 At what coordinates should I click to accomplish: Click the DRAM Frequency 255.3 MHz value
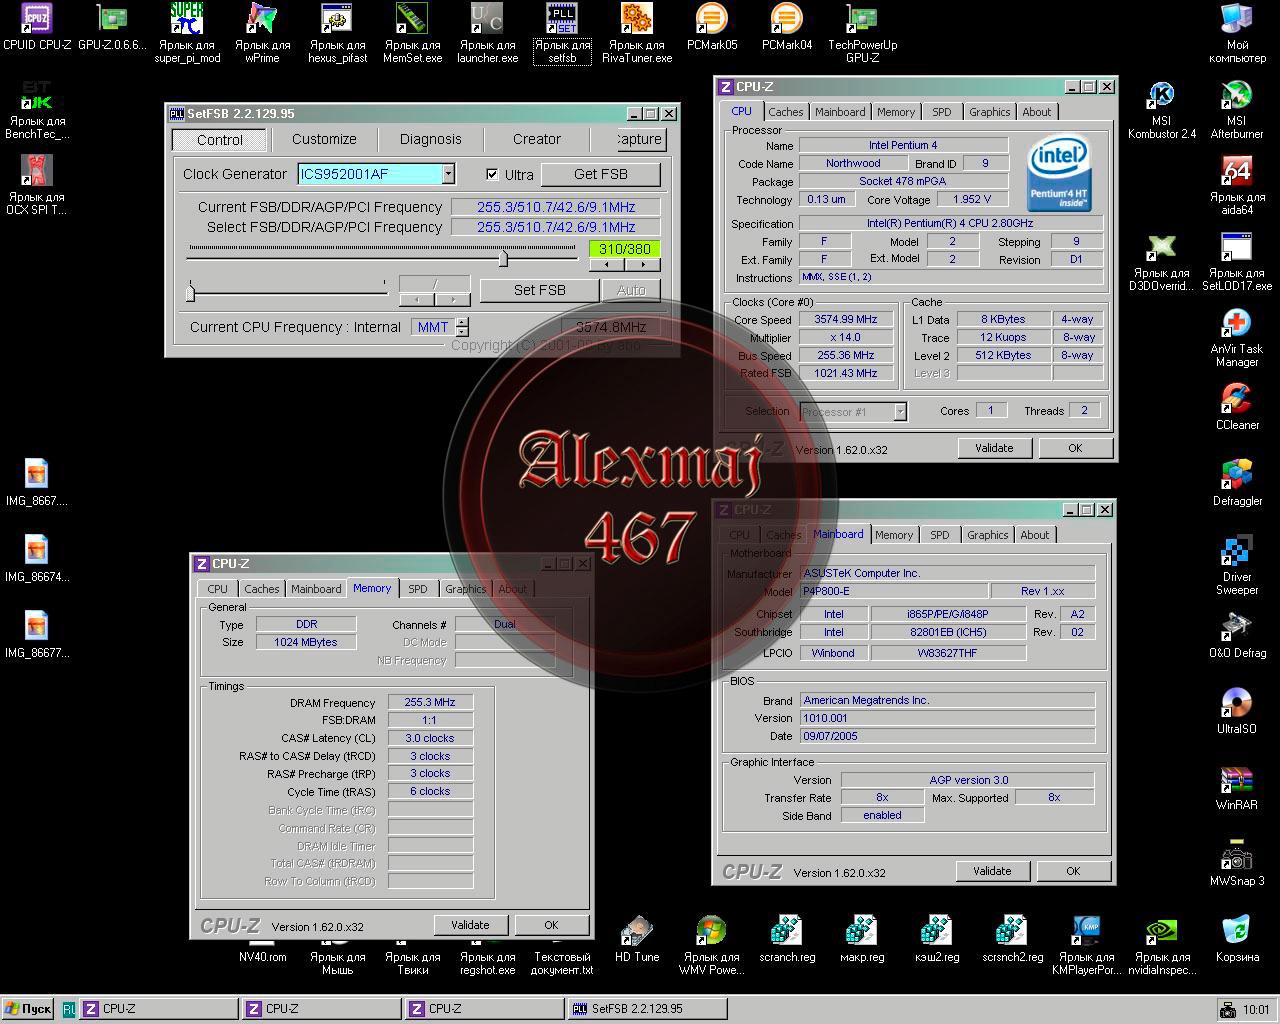coord(430,702)
